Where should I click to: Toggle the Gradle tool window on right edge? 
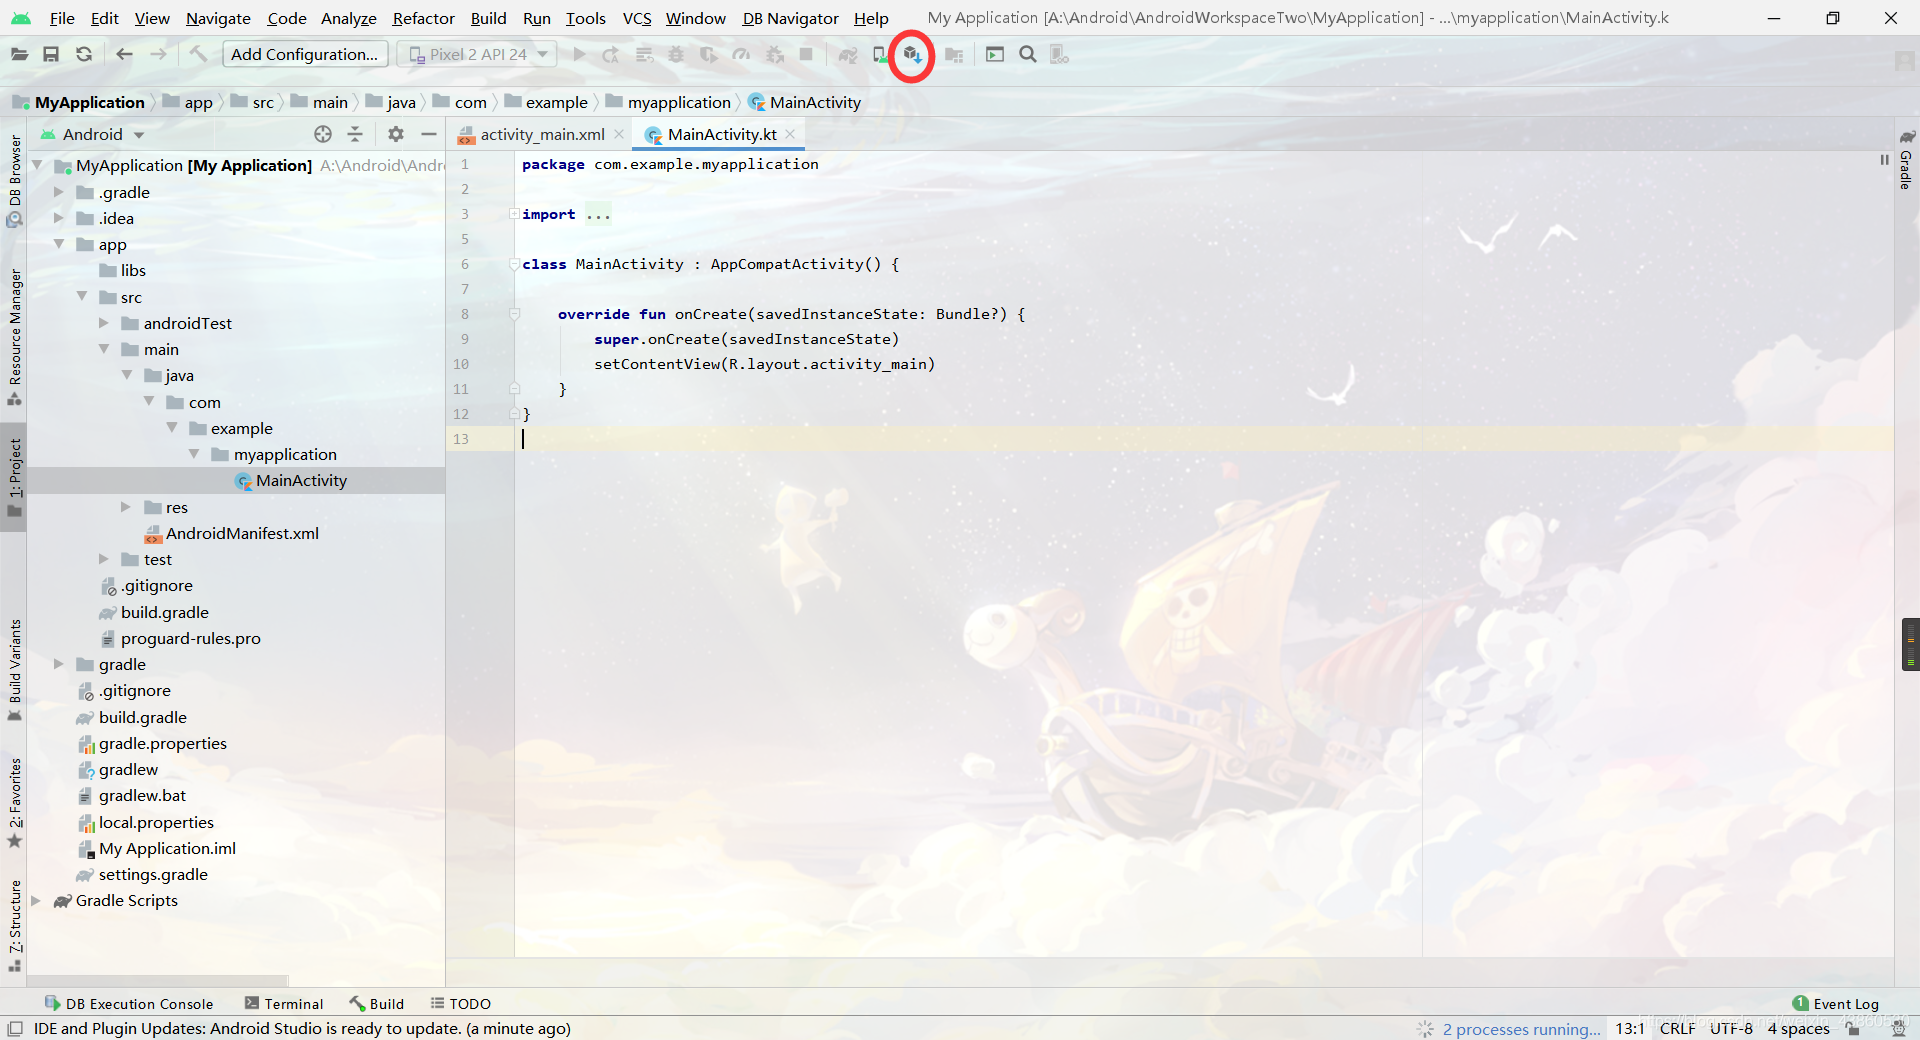(1906, 160)
